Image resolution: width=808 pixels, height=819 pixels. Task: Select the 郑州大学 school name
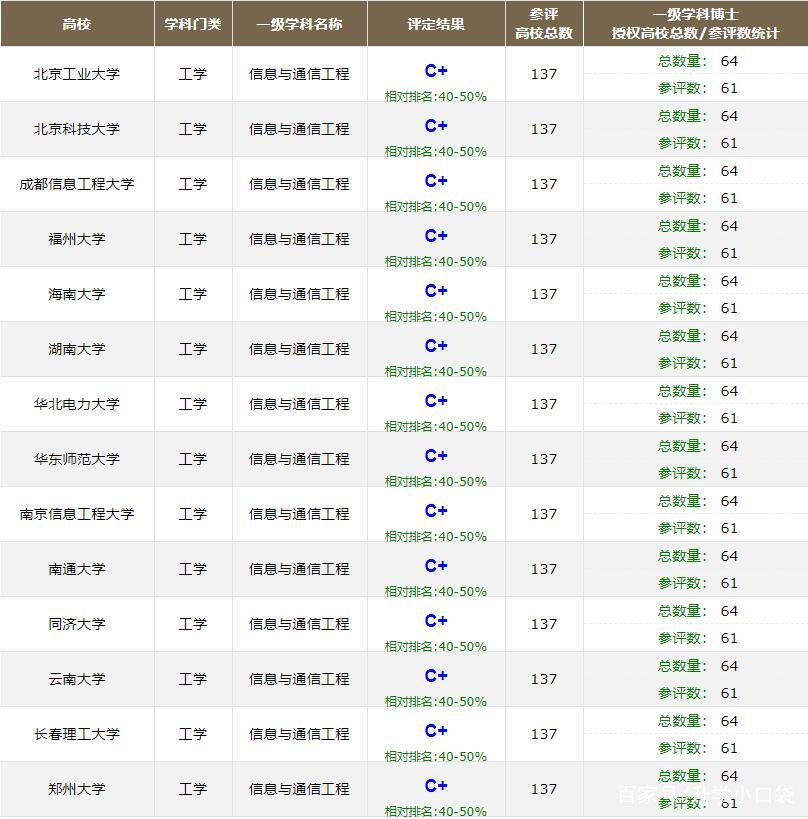click(x=77, y=789)
